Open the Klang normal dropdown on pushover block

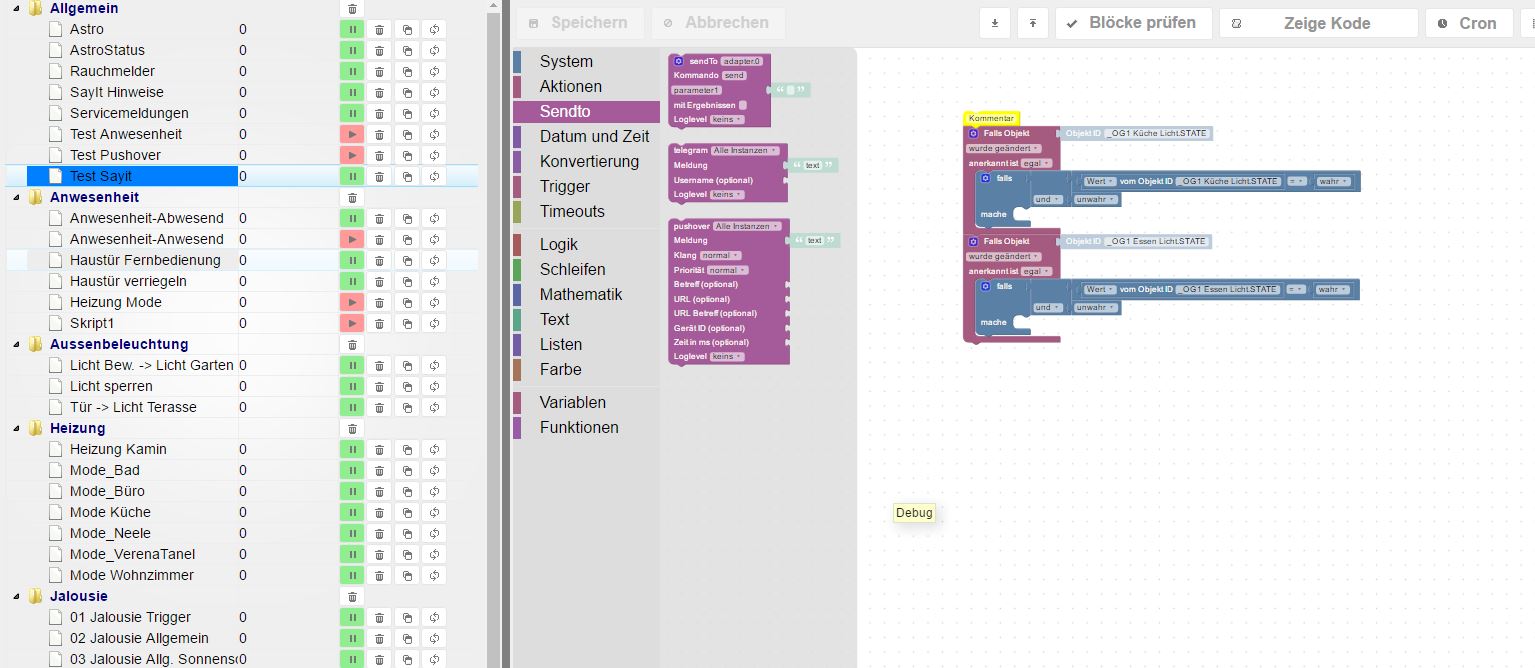[x=721, y=255]
